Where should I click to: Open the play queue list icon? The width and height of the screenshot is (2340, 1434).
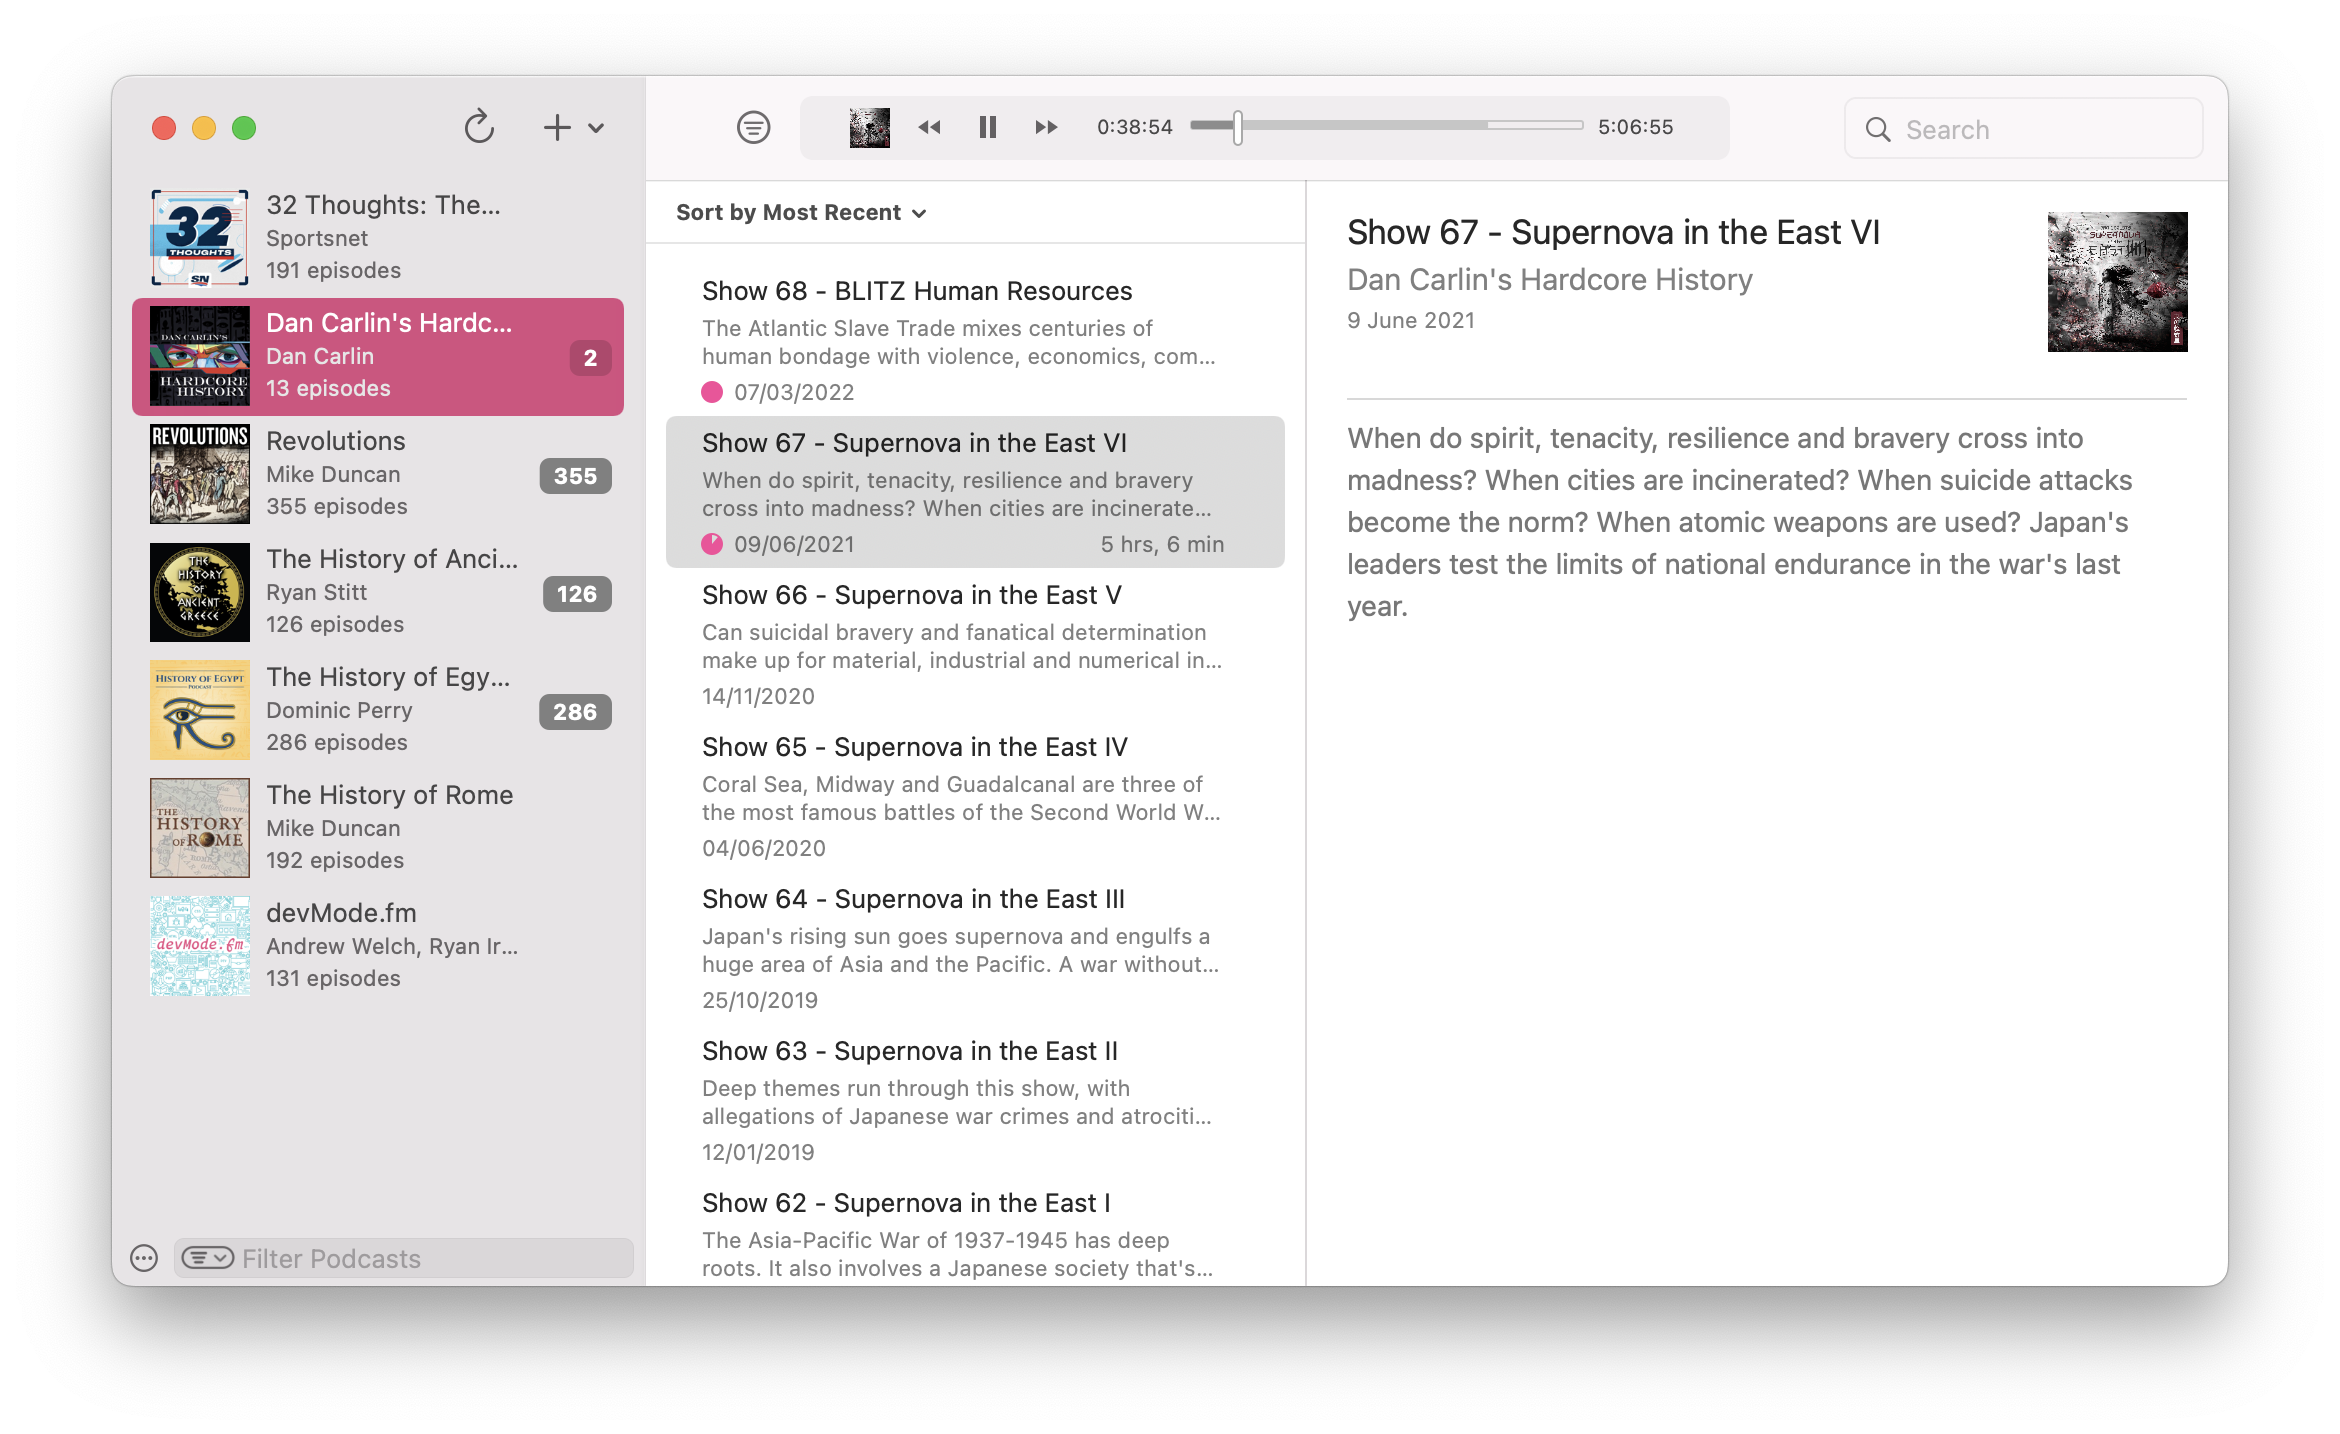point(752,127)
